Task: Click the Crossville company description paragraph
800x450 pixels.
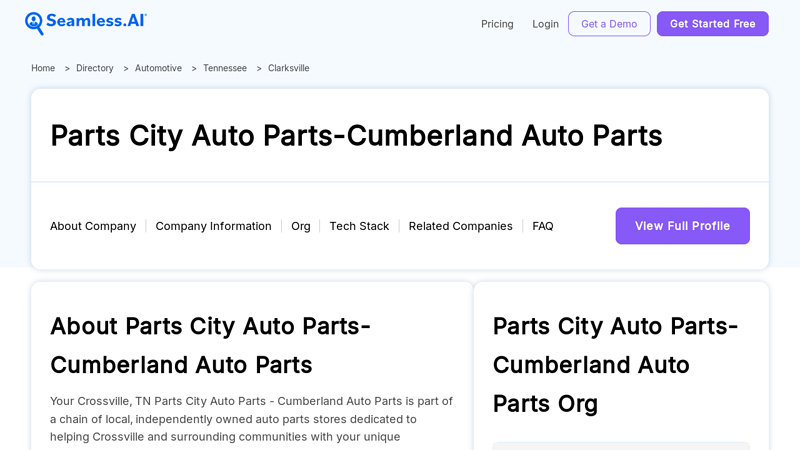Action: point(251,419)
